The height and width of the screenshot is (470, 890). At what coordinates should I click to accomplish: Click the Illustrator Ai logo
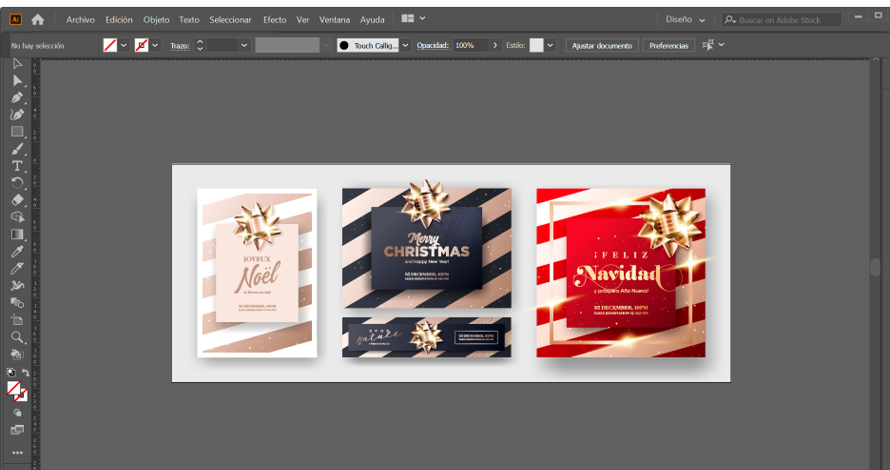tap(16, 19)
